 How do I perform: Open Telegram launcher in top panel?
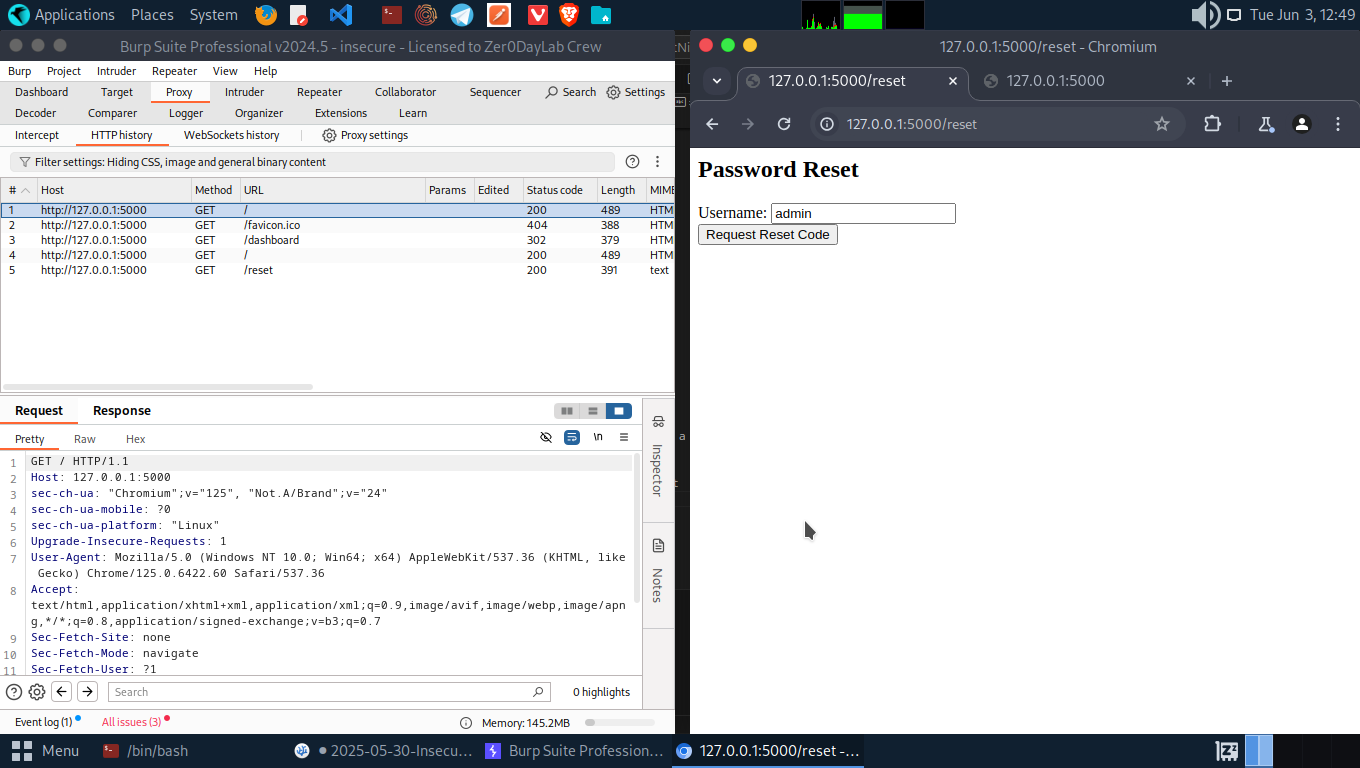point(461,15)
